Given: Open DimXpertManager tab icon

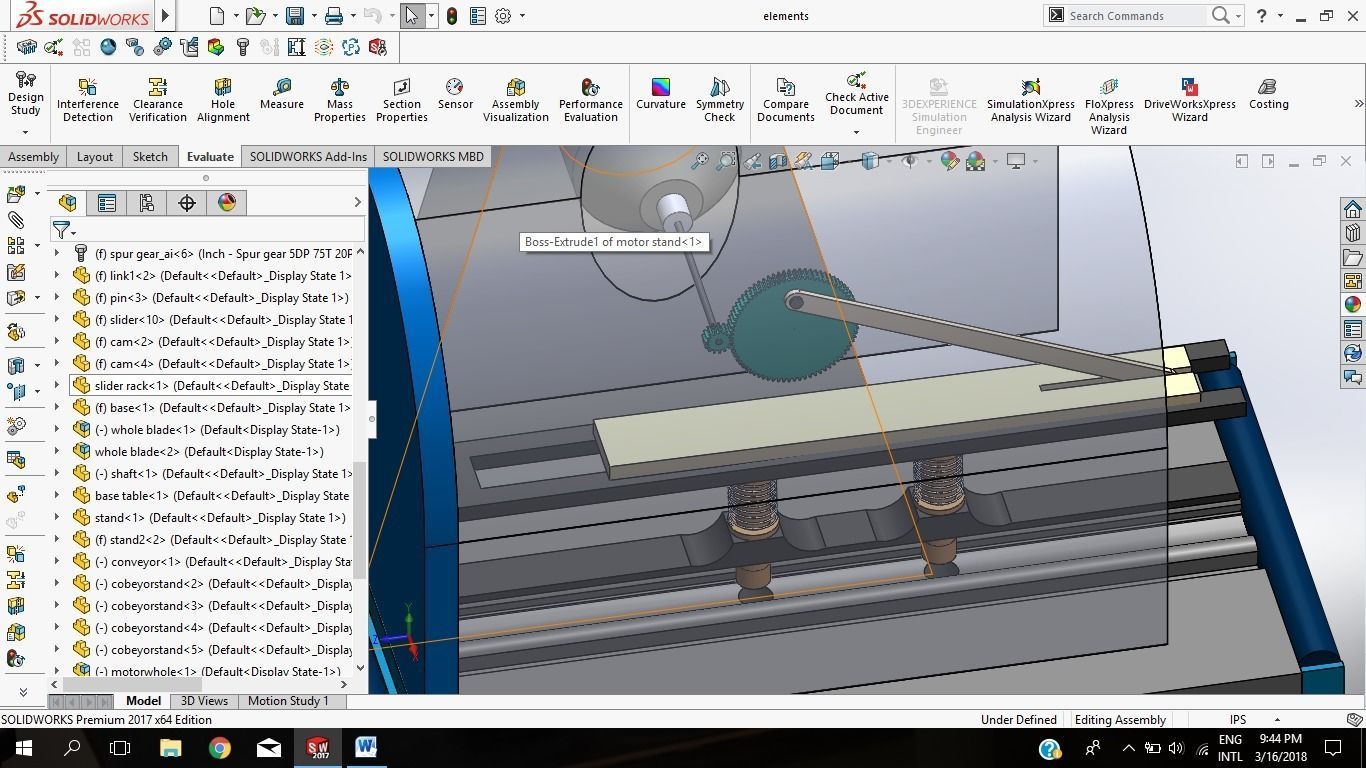Looking at the screenshot, I should point(187,203).
